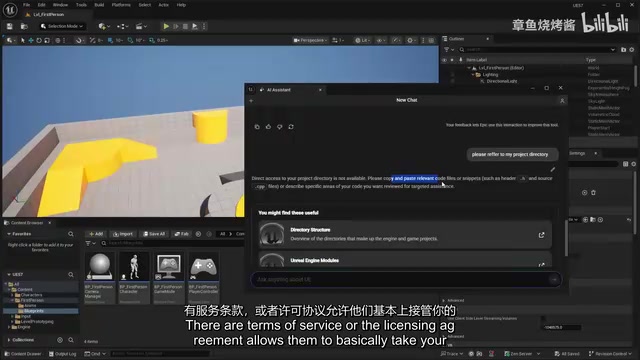Image resolution: width=640 pixels, height=360 pixels.
Task: Click the Stop playback square button
Action: tap(185, 26)
